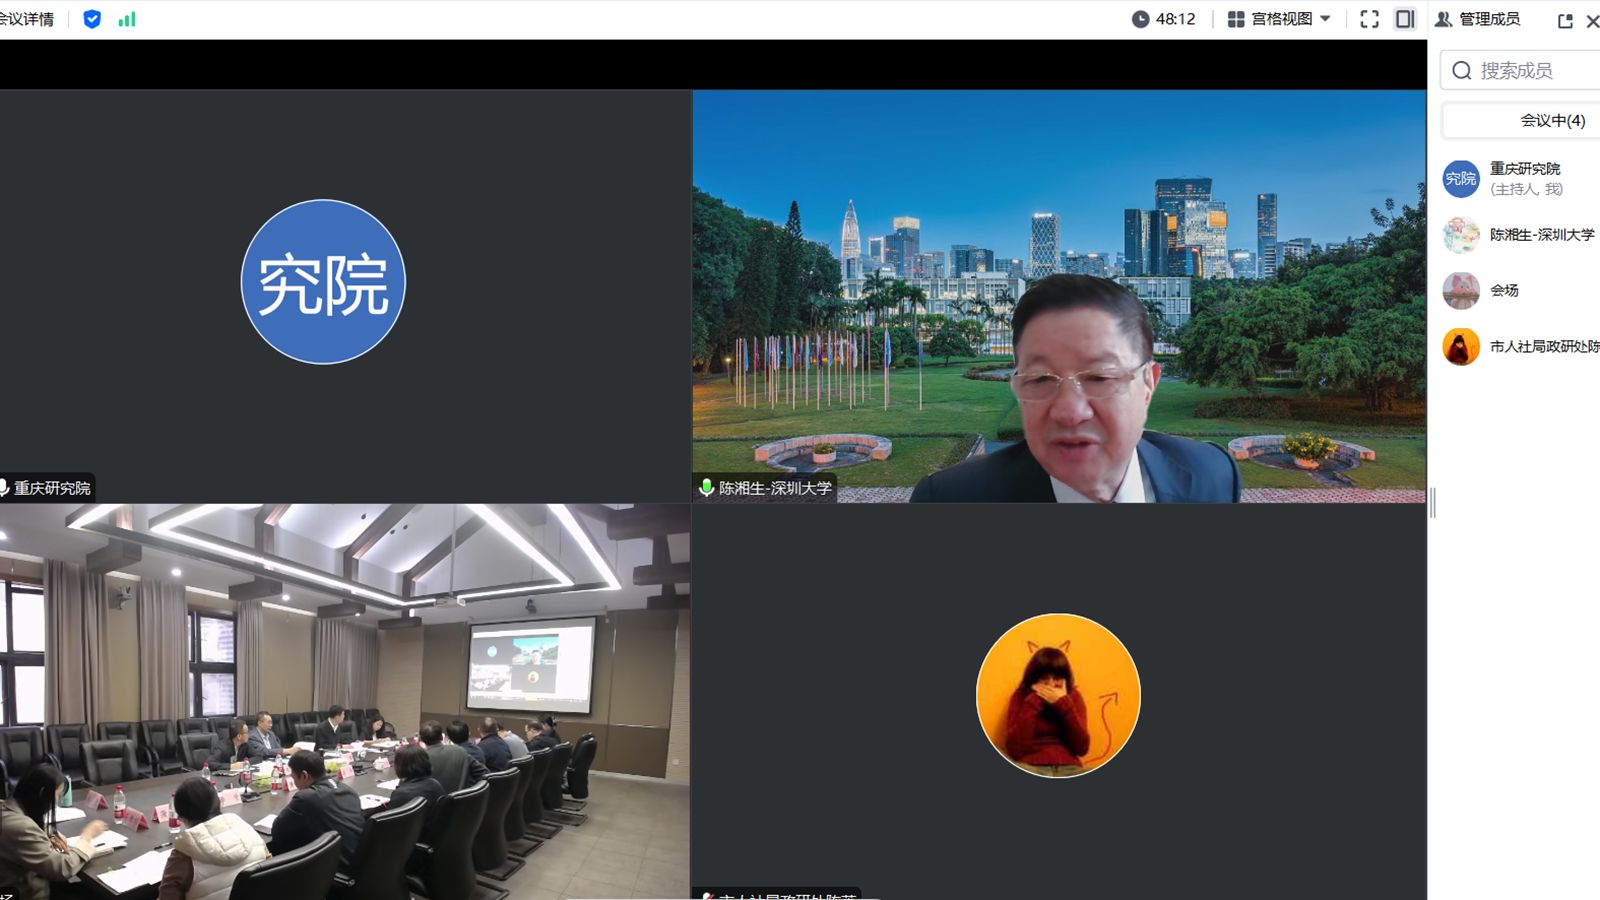Toggle the side panel layout icon
Screen dimensions: 1600x900
1405,19
